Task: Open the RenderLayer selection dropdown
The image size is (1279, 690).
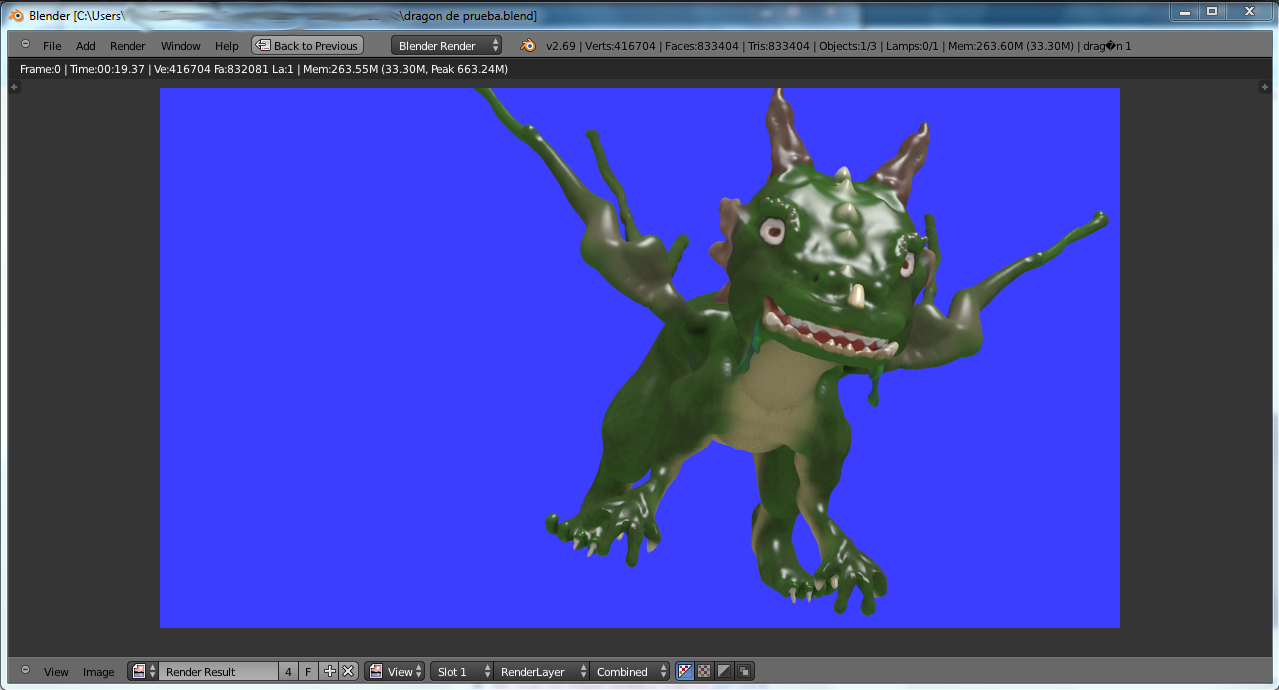Action: [541, 672]
